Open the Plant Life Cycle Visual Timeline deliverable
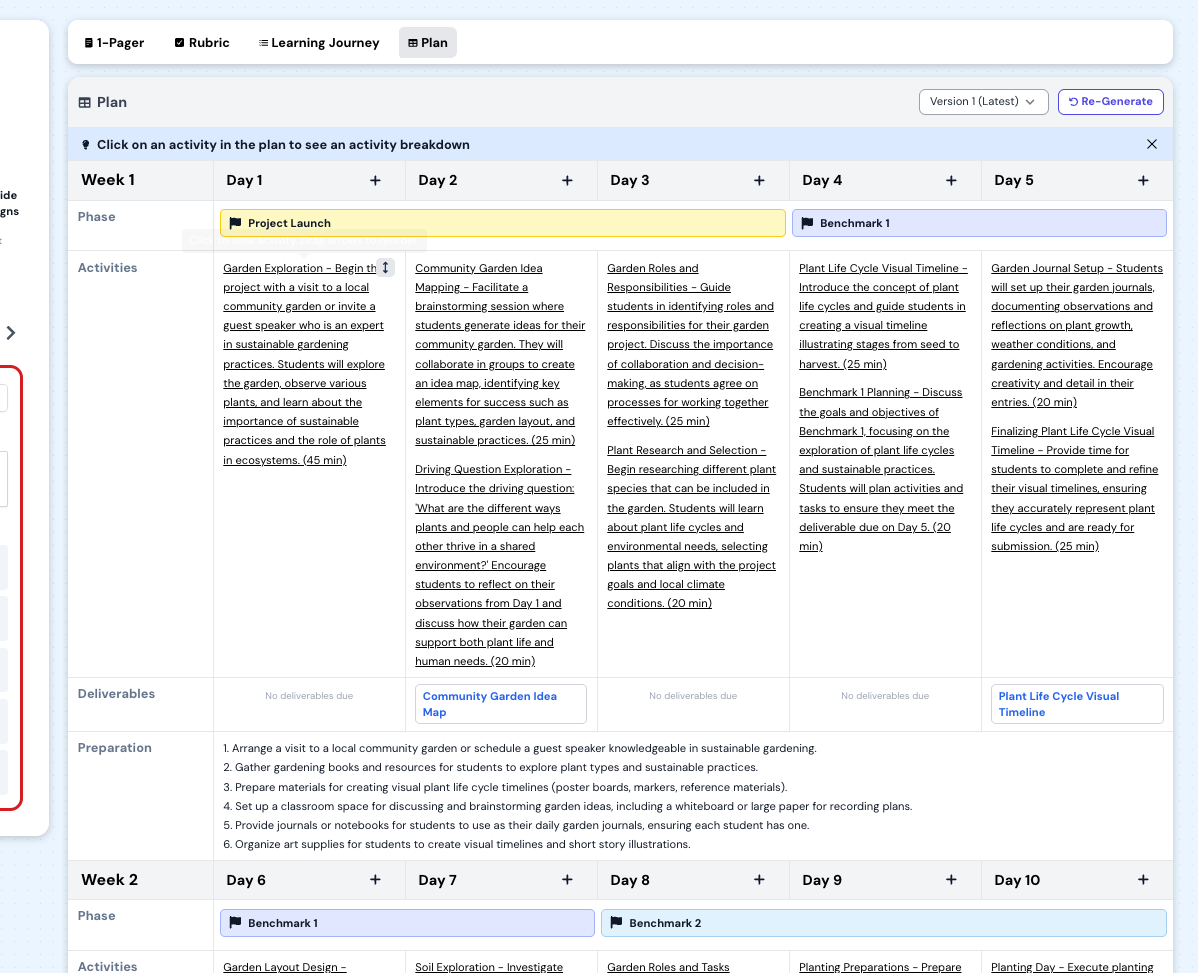Screen dimensions: 1198x973 1077,704
